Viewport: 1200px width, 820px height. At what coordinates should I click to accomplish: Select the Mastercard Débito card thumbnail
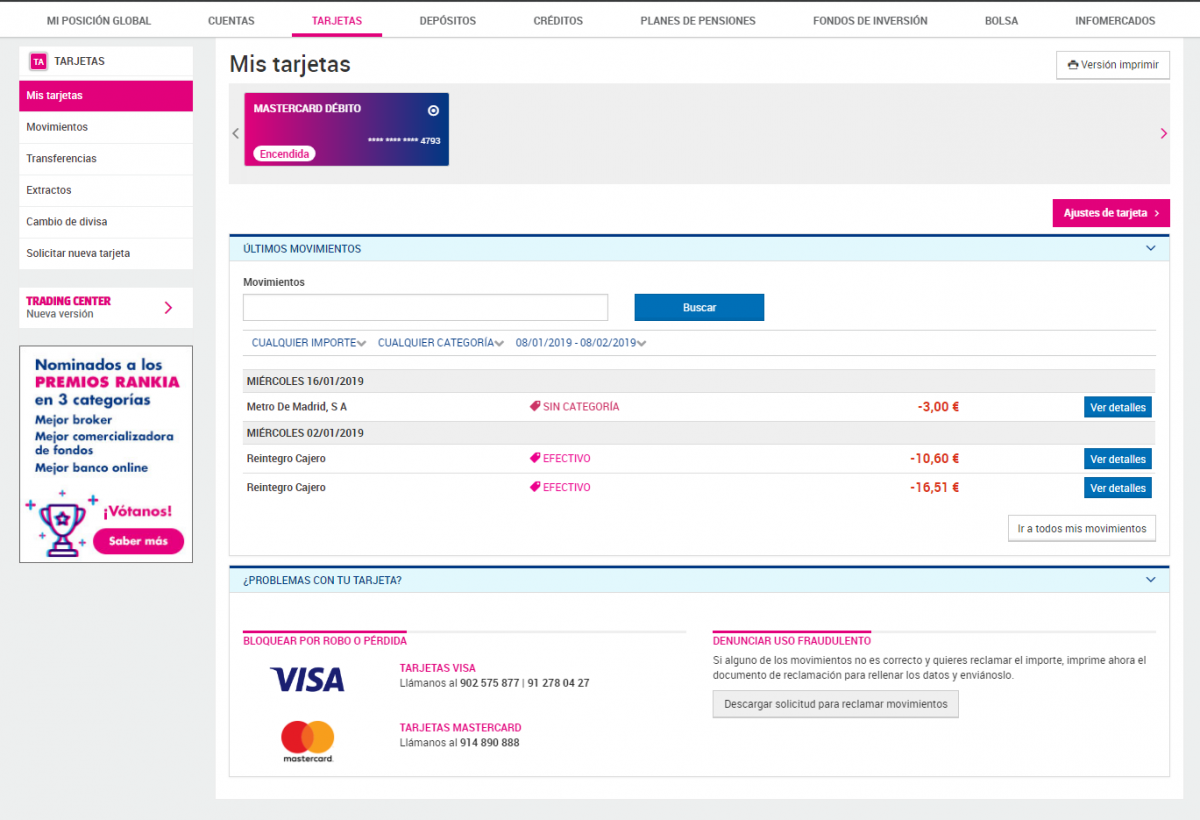[347, 129]
